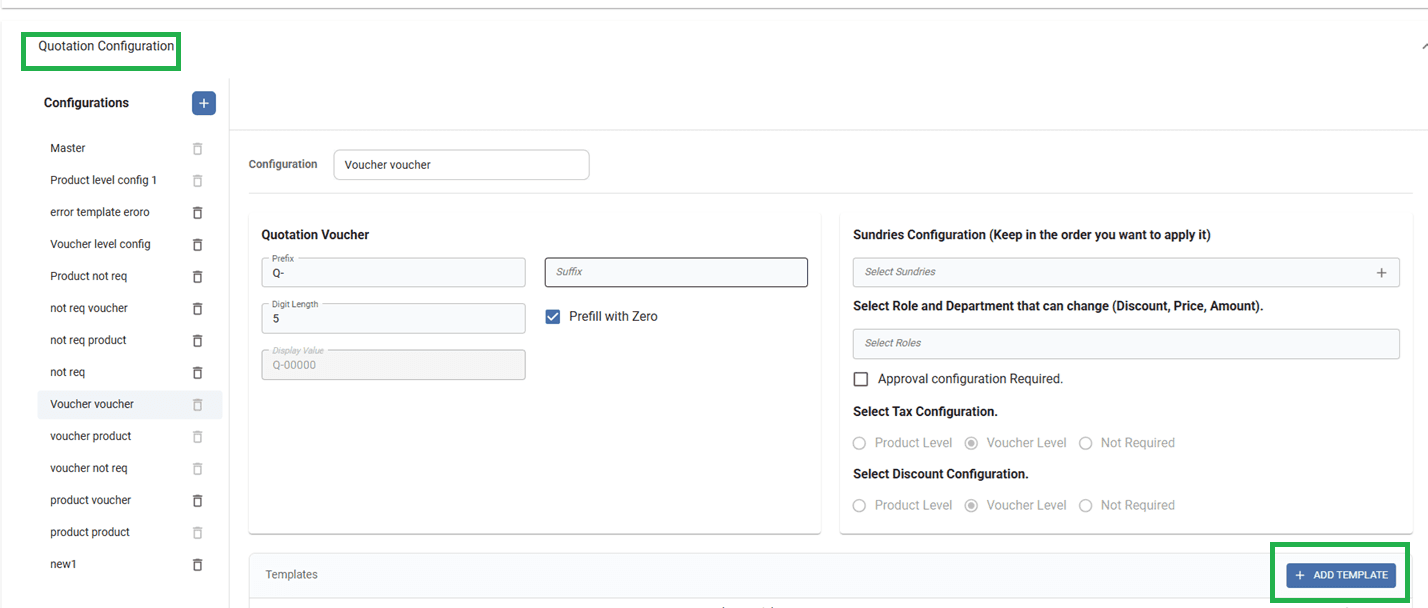Image resolution: width=1428 pixels, height=608 pixels.
Task: Click the Templates section header
Action: (x=292, y=575)
